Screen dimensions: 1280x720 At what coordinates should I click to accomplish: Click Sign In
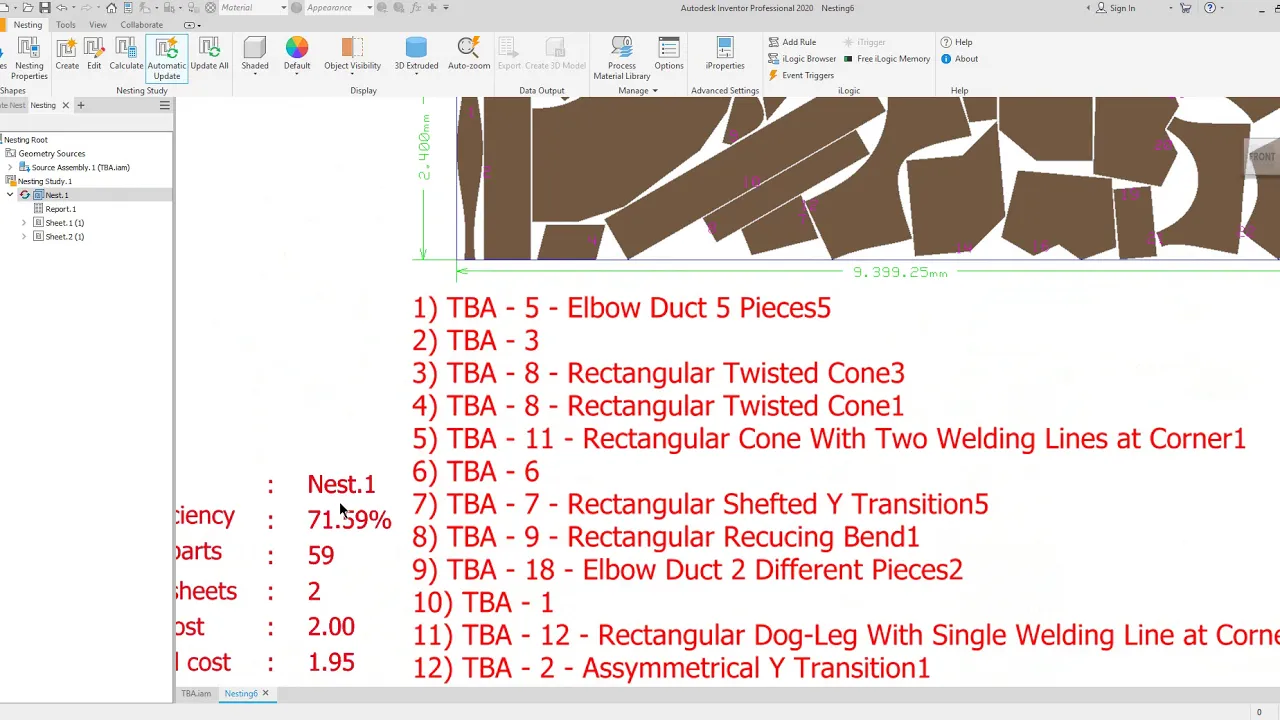[x=1115, y=8]
